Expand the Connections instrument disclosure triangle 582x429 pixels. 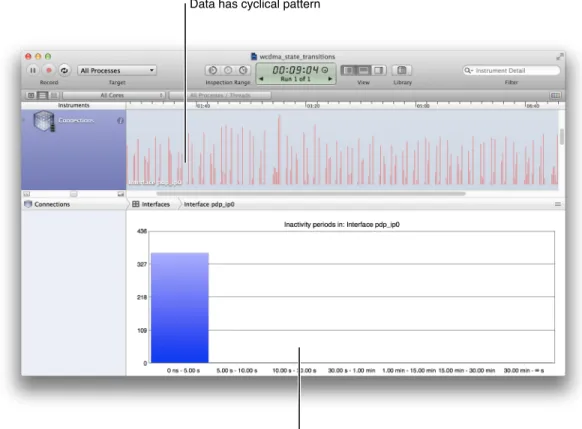click(x=24, y=120)
